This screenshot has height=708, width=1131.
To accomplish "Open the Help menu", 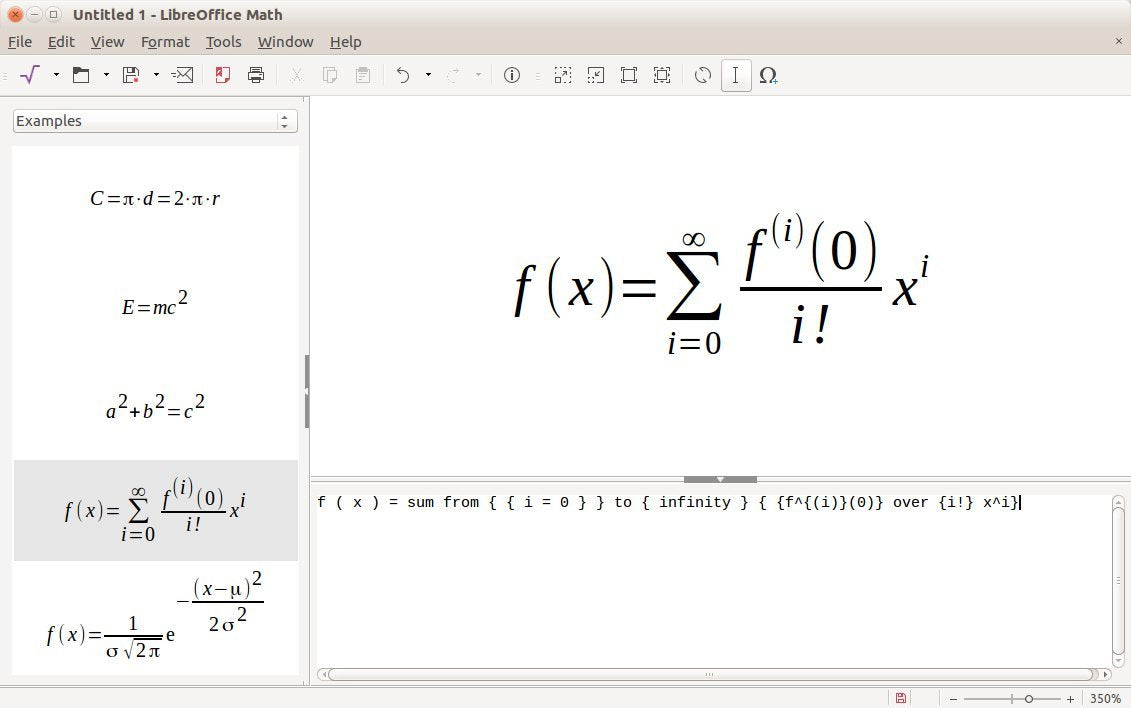I will 346,42.
